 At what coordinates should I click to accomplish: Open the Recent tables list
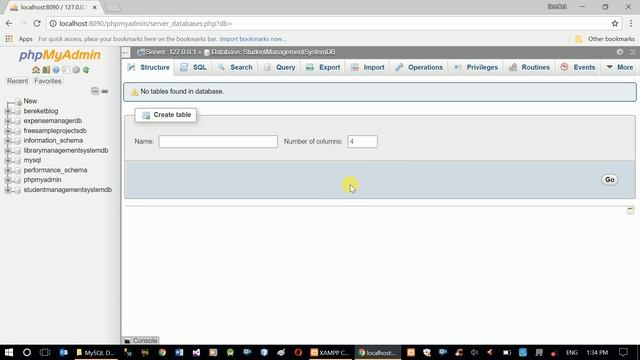(x=18, y=81)
